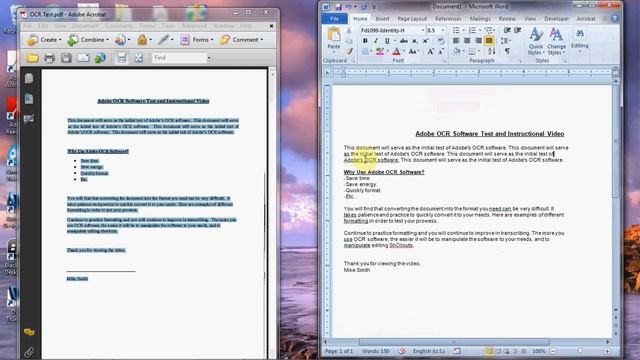Viewport: 640px width, 360px height.
Task: Click the Secure padlock icon in Acrobat
Action: [142, 40]
